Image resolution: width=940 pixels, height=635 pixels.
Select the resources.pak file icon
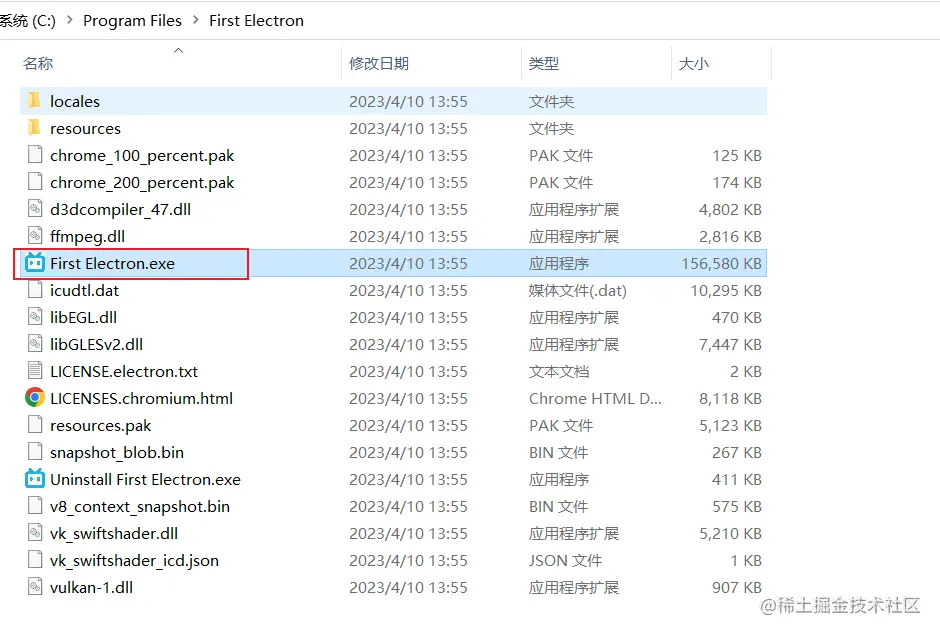(x=35, y=425)
